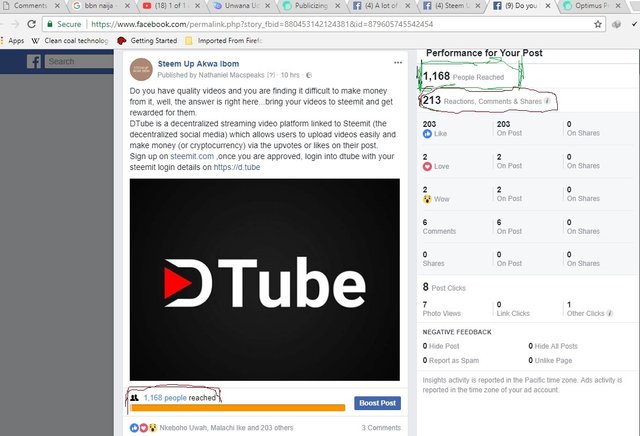Open the Getting Started bookmark

tap(147, 40)
